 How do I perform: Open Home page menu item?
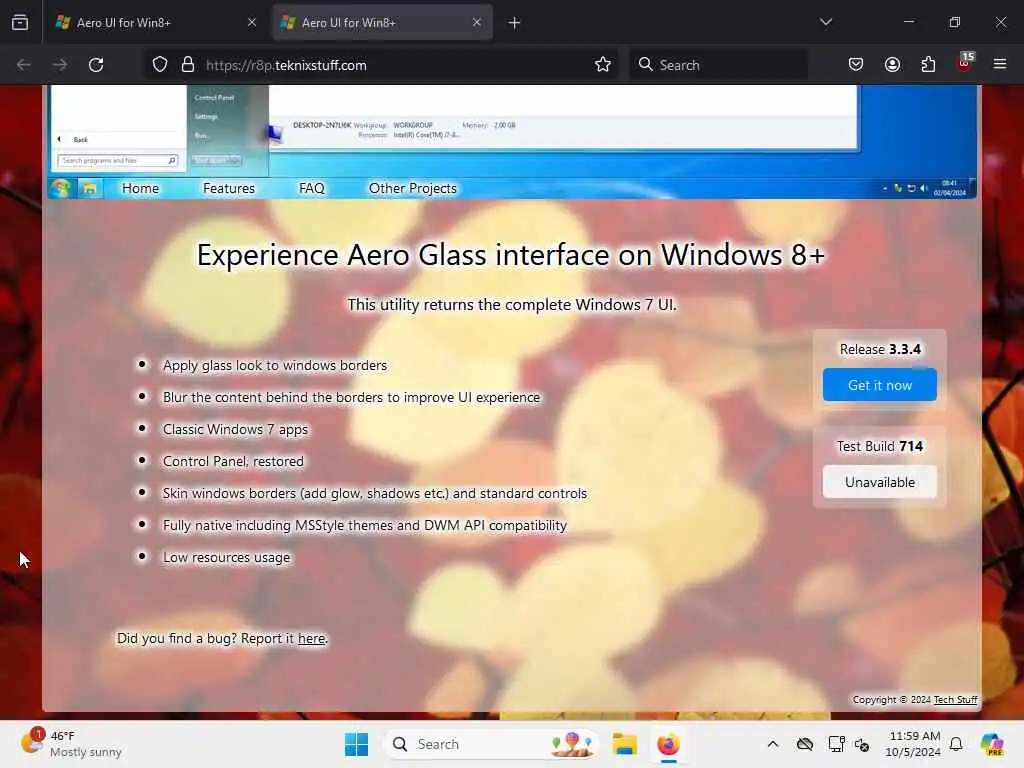140,188
